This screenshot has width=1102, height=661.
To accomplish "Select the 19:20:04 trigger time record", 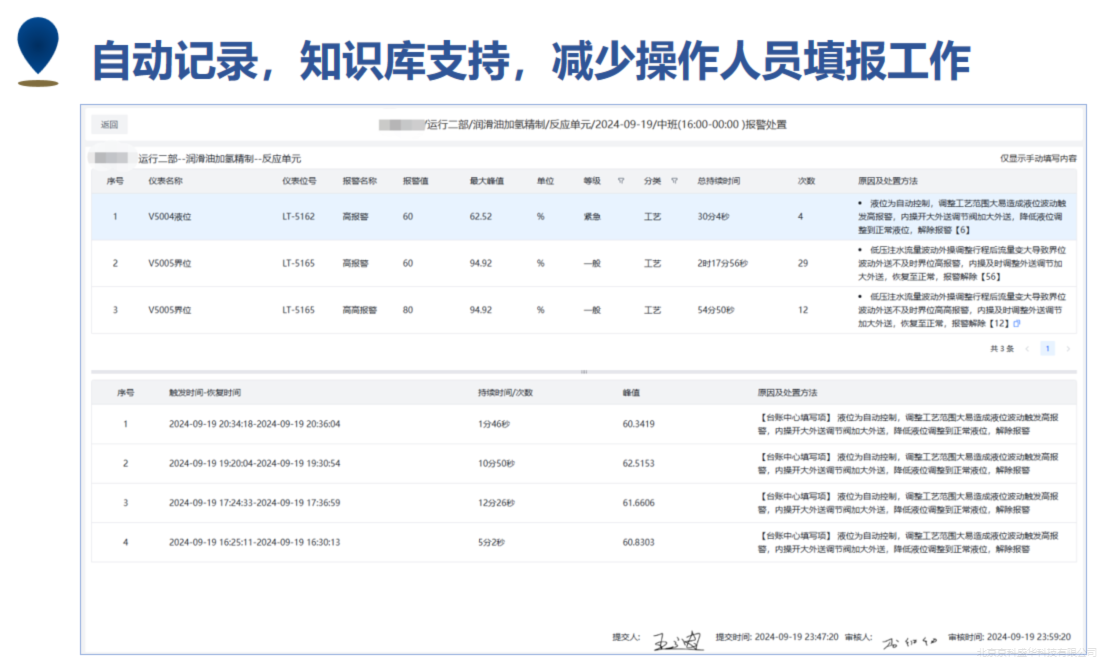I will pyautogui.click(x=254, y=464).
